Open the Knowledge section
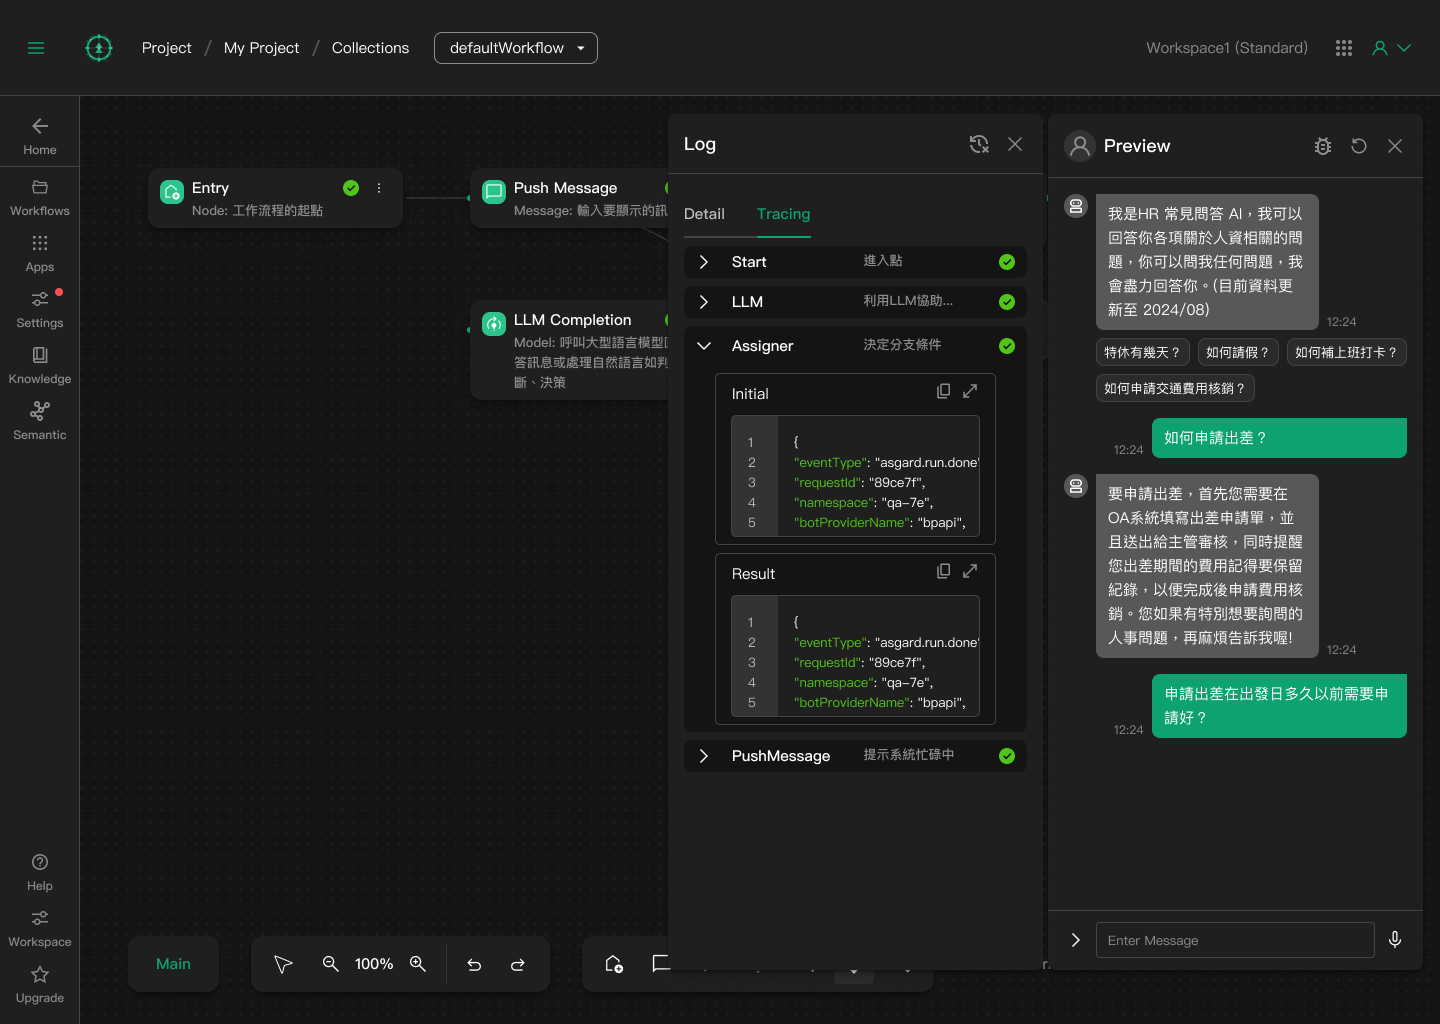 pos(39,364)
